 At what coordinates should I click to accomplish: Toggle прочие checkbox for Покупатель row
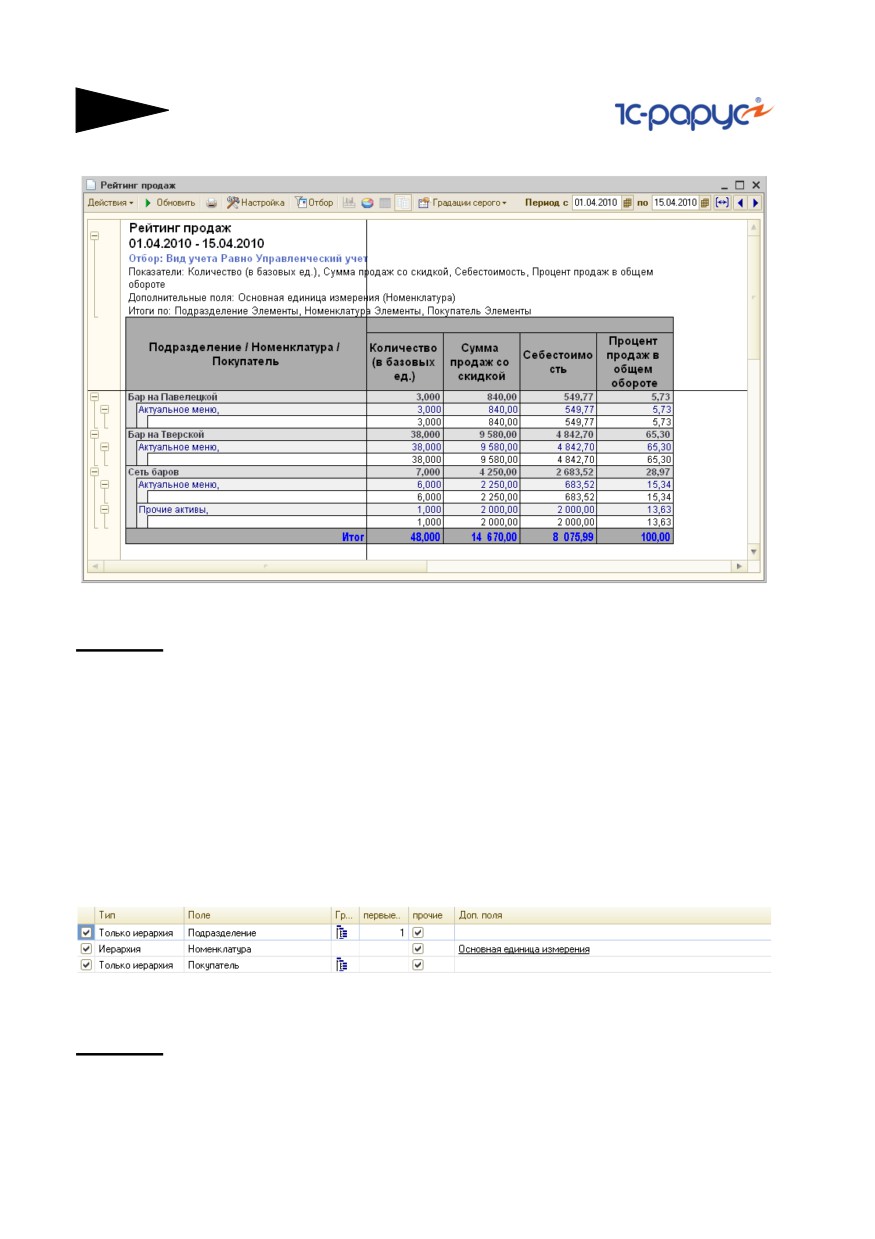(x=418, y=965)
